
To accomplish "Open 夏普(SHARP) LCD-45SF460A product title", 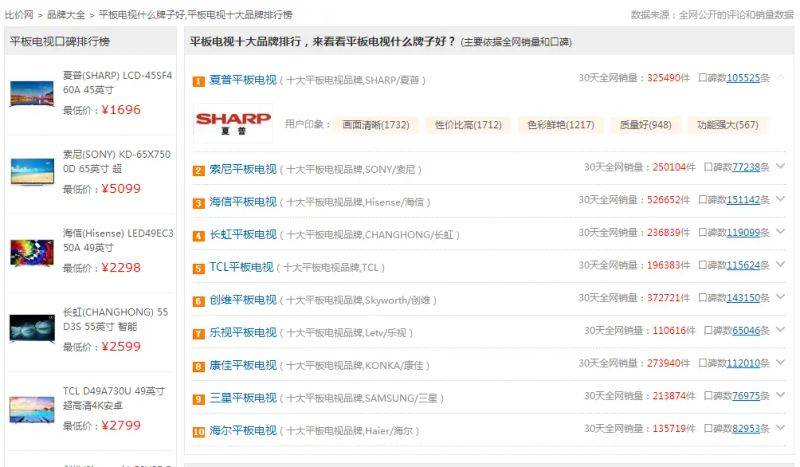I will tap(117, 83).
